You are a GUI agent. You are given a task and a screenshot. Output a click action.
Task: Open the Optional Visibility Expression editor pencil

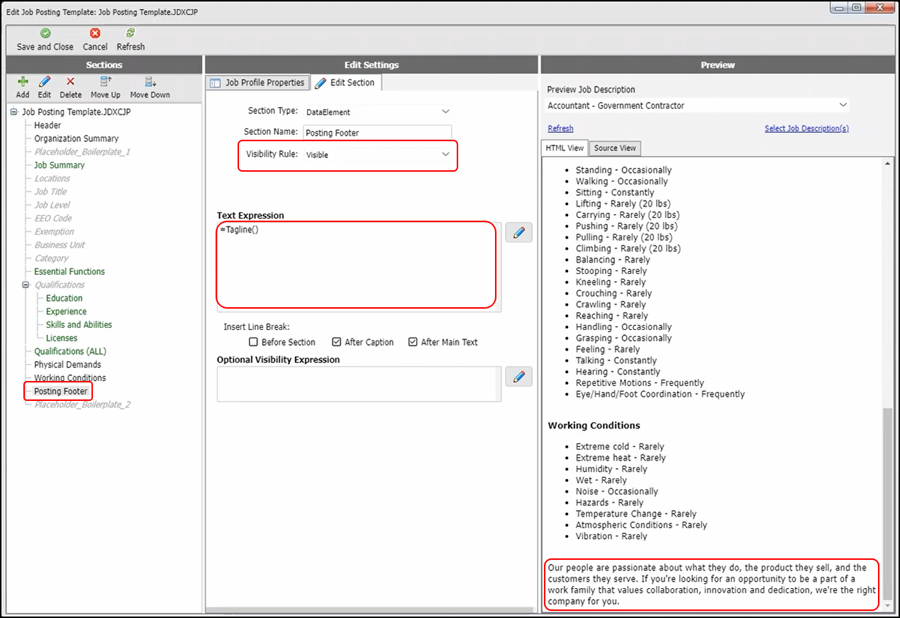[x=518, y=377]
